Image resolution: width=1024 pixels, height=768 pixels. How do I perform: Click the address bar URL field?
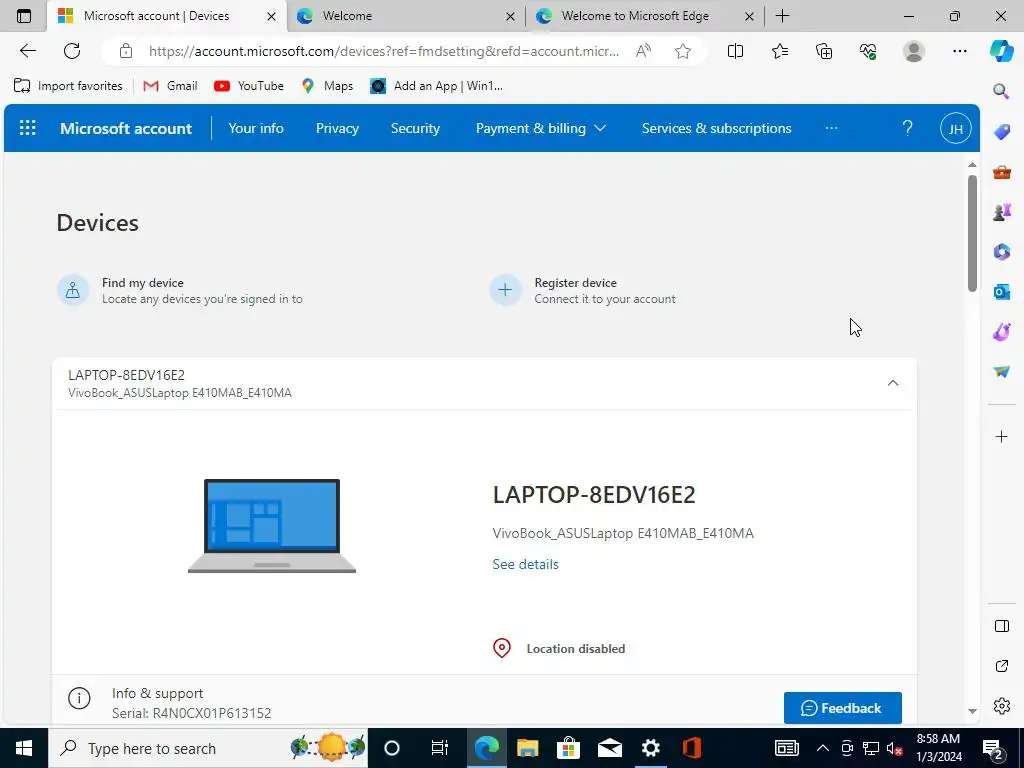[383, 51]
